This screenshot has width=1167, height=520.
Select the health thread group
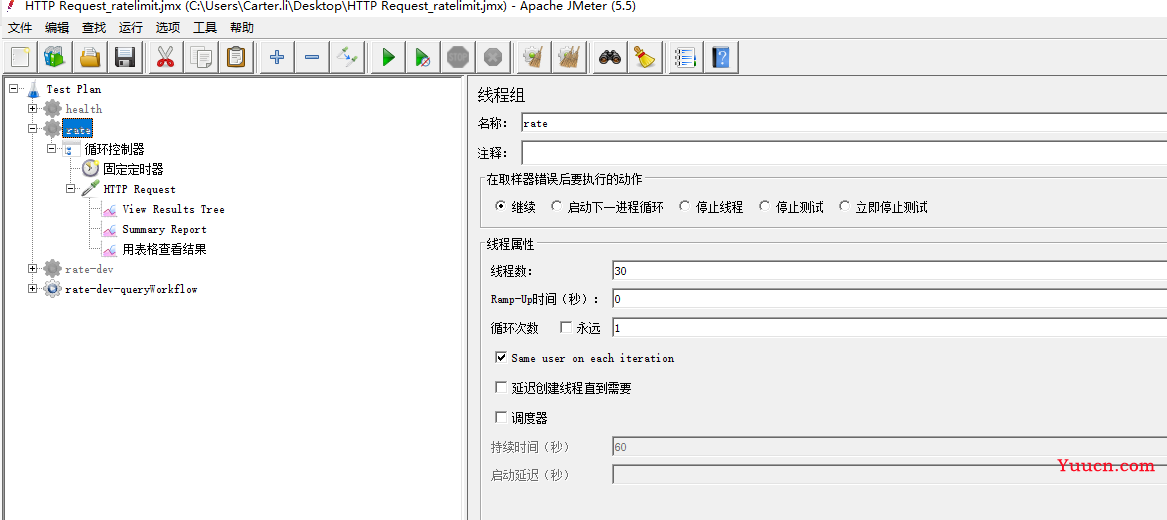pyautogui.click(x=84, y=109)
